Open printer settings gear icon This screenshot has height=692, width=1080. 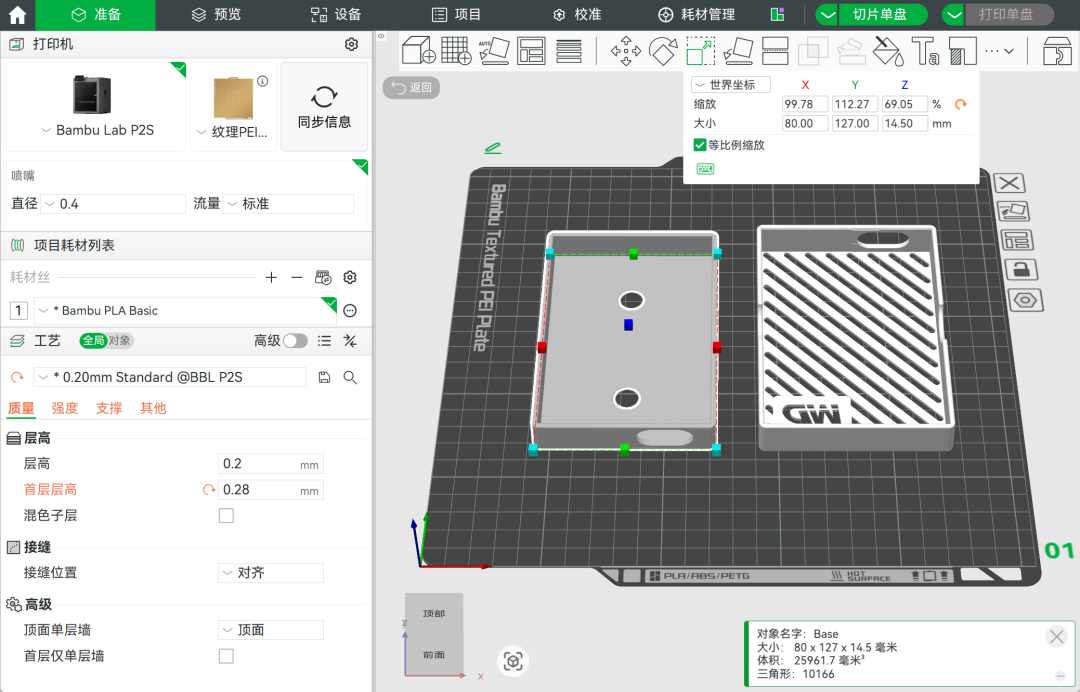(351, 44)
